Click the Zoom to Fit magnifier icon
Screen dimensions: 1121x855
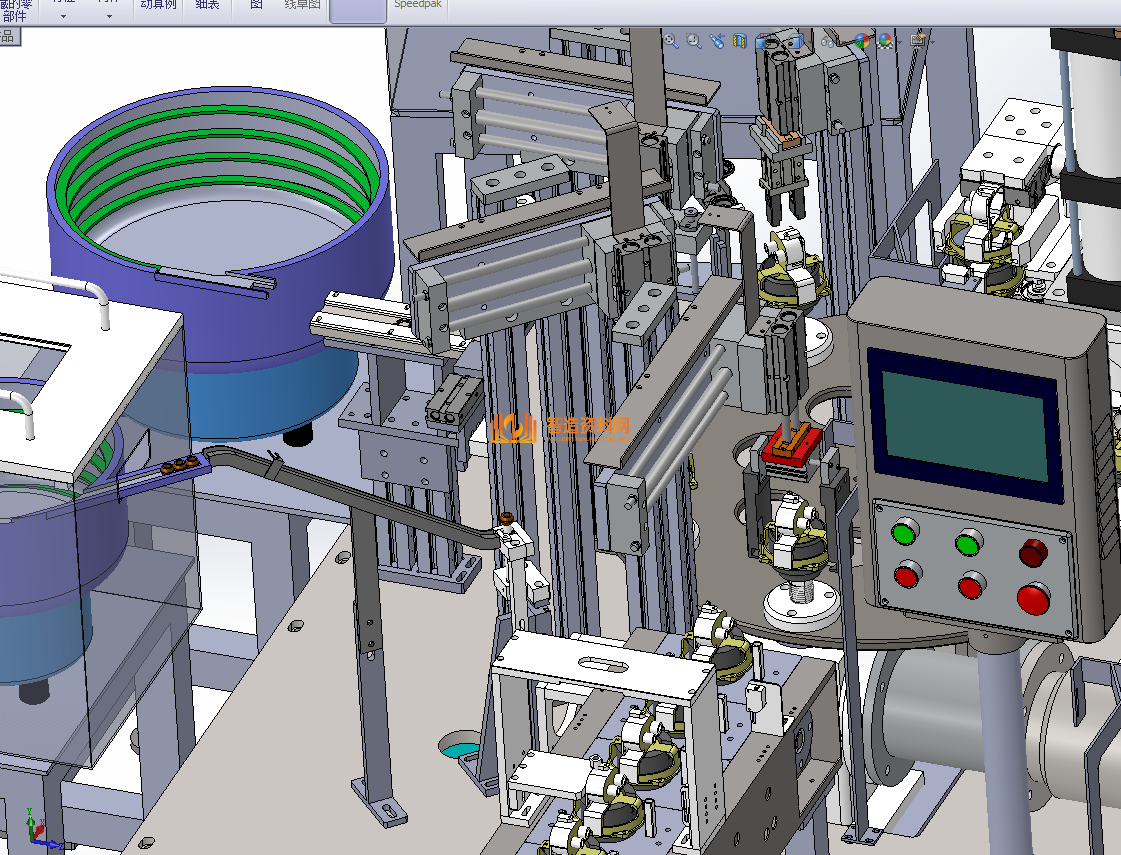click(671, 41)
